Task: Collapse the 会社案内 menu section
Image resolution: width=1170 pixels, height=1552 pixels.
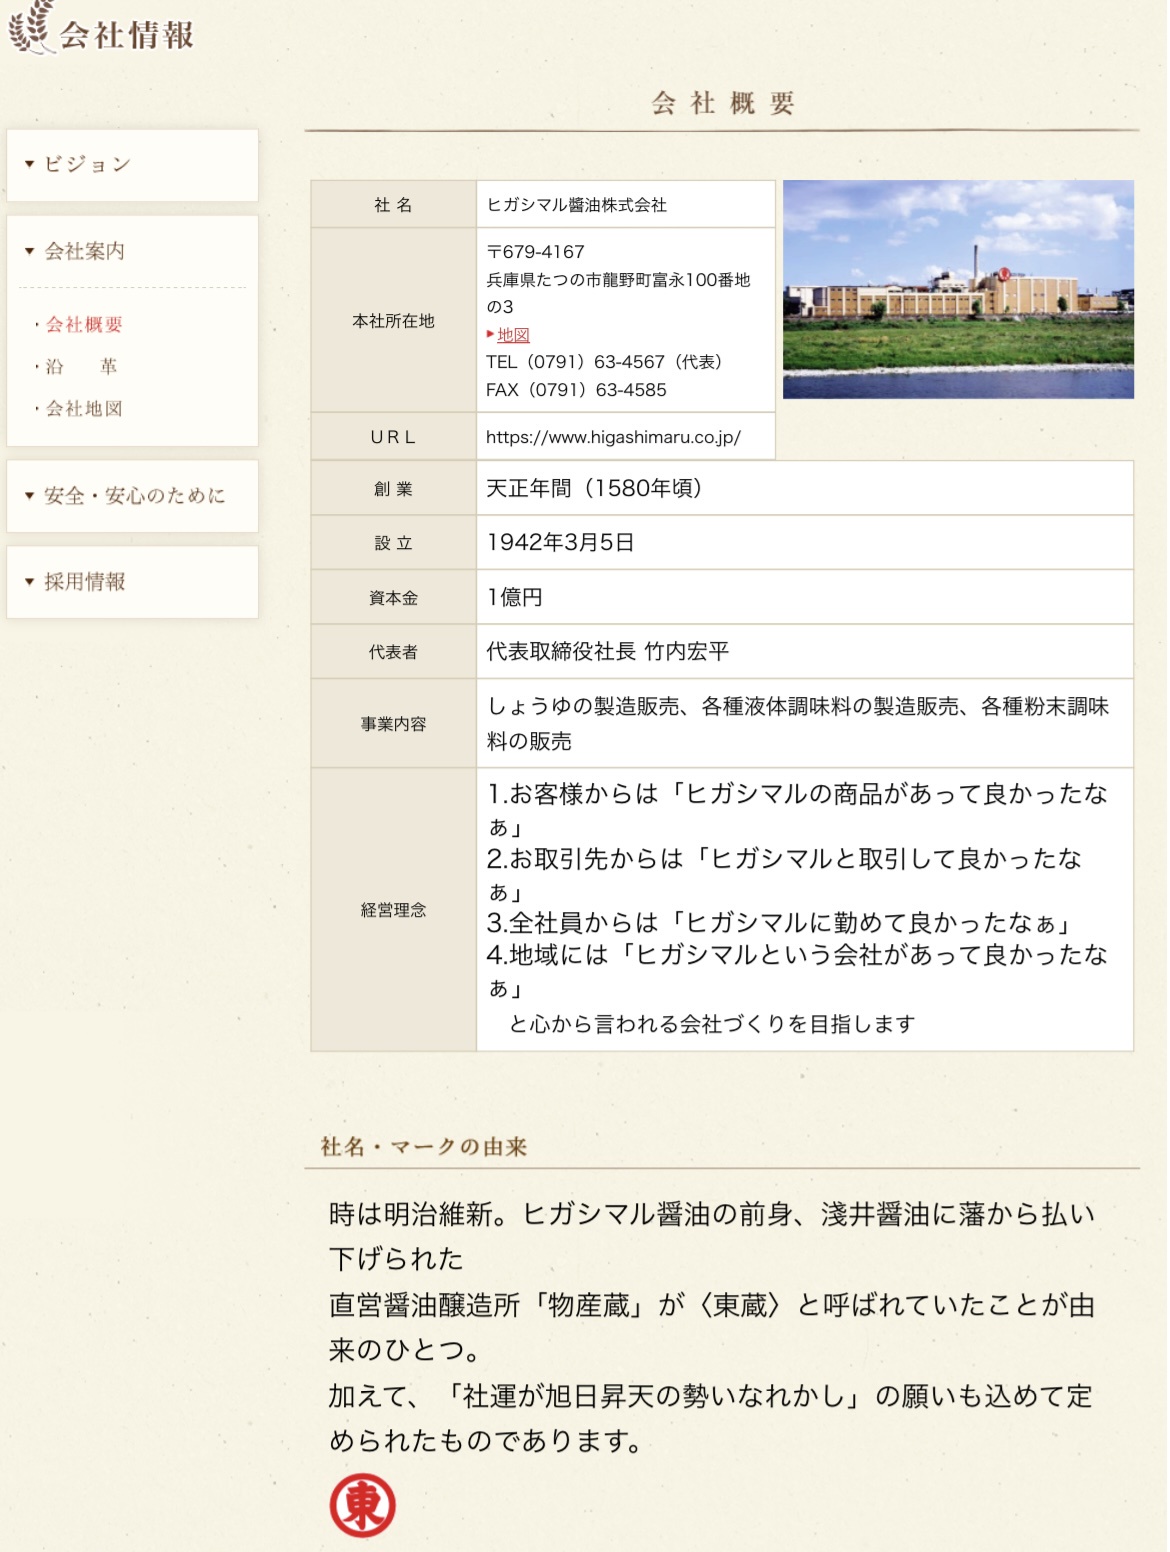Action: pos(132,251)
